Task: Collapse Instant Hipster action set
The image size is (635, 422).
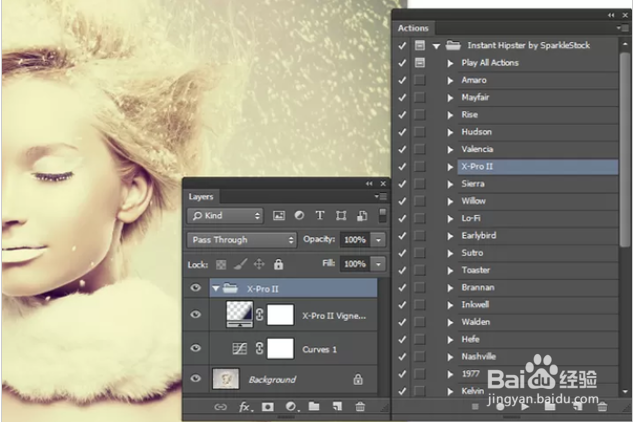Action: (436, 46)
